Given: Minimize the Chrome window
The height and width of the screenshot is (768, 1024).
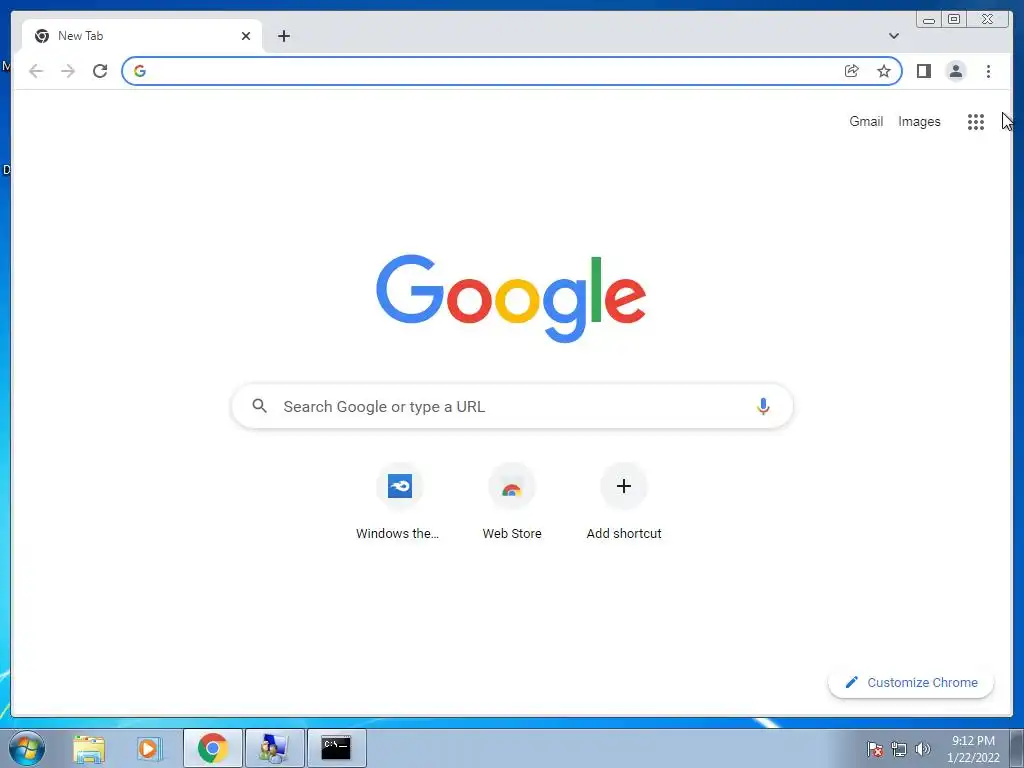Looking at the screenshot, I should (x=929, y=19).
